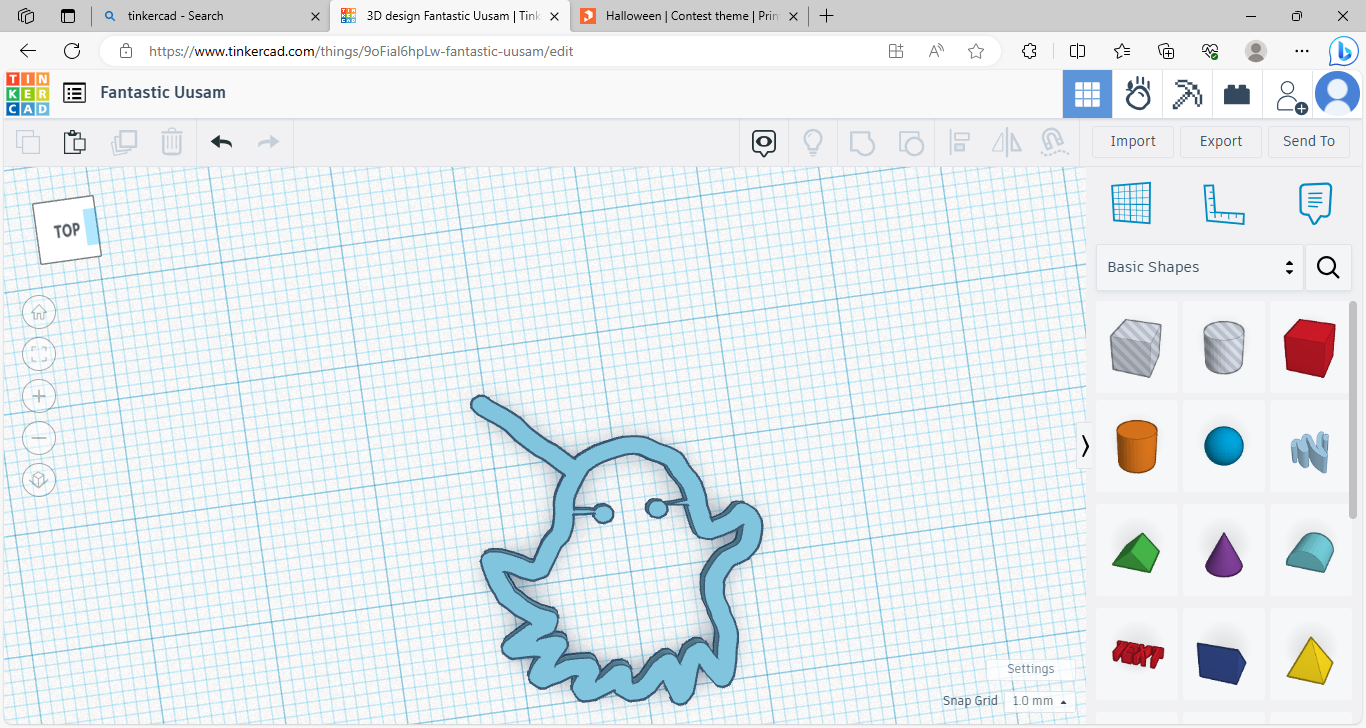The image size is (1366, 728).
Task: Open the Bricks mode icon
Action: (1237, 95)
